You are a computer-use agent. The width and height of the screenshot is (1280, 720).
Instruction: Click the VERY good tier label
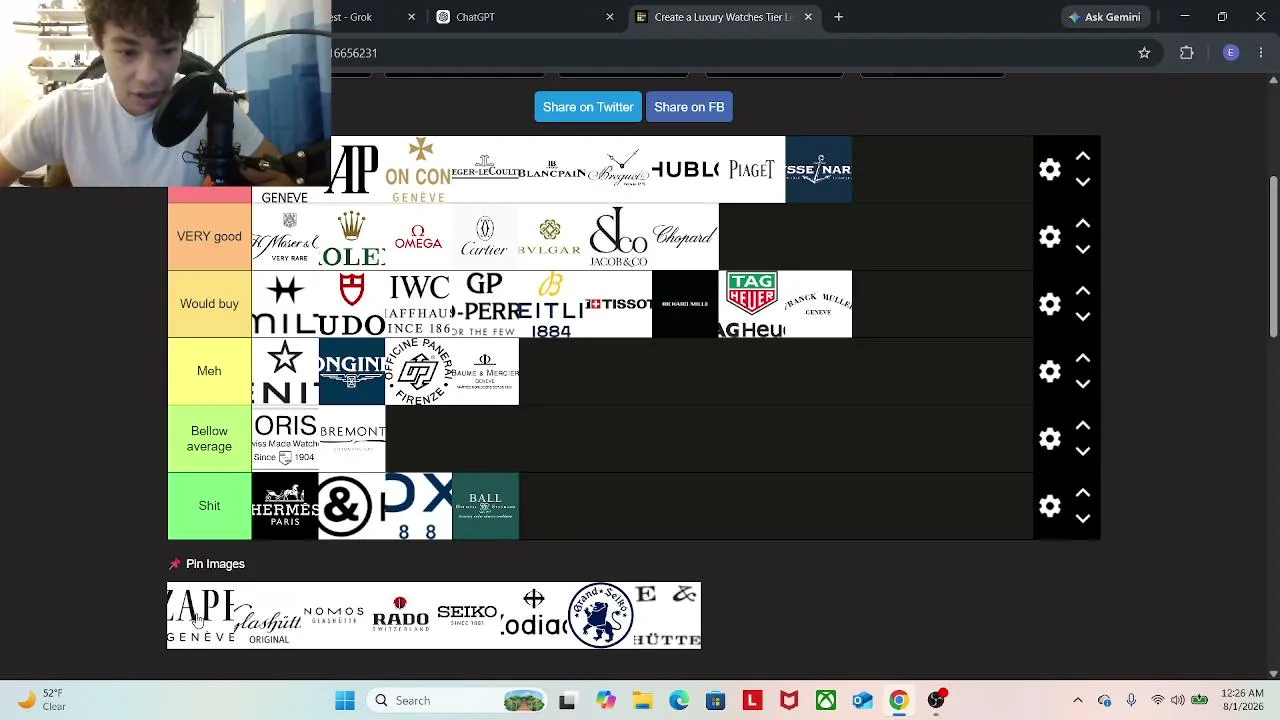point(209,237)
